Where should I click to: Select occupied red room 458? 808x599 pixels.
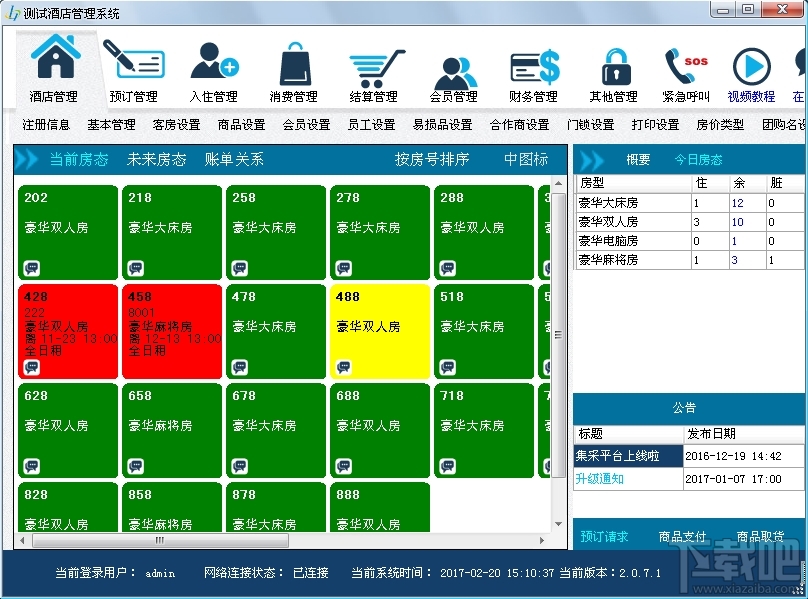(172, 331)
